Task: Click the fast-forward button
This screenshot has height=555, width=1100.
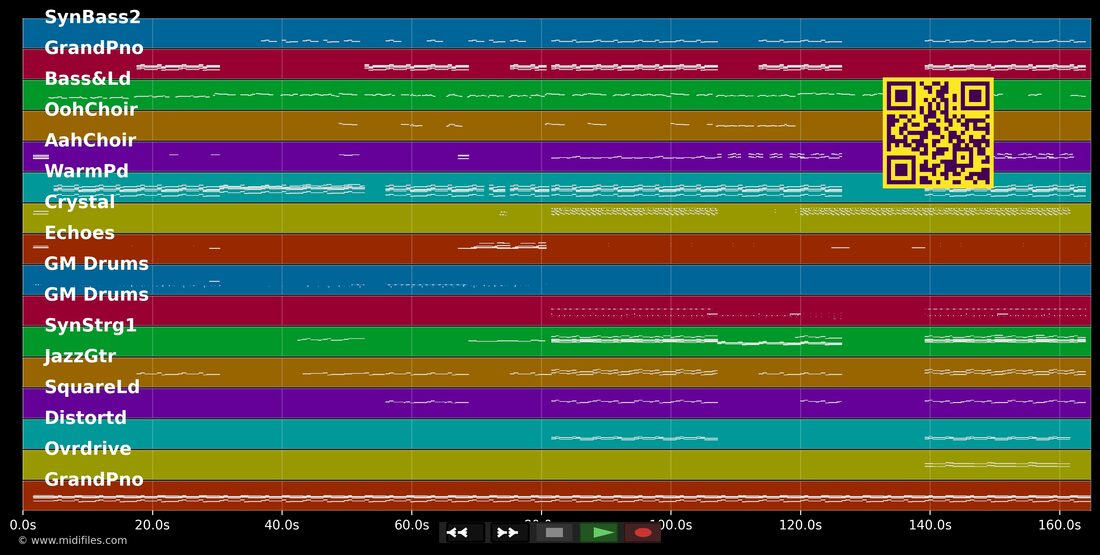Action: [x=509, y=533]
